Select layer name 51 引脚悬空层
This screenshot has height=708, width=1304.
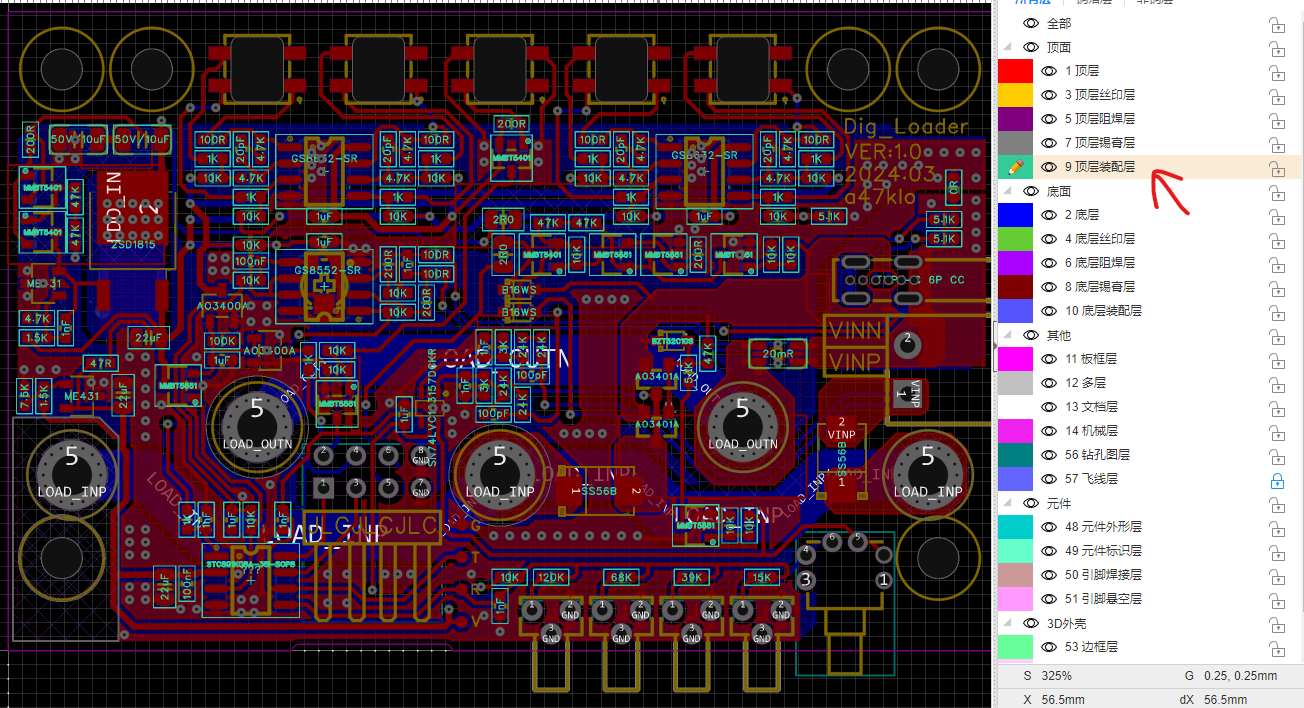pos(1103,599)
